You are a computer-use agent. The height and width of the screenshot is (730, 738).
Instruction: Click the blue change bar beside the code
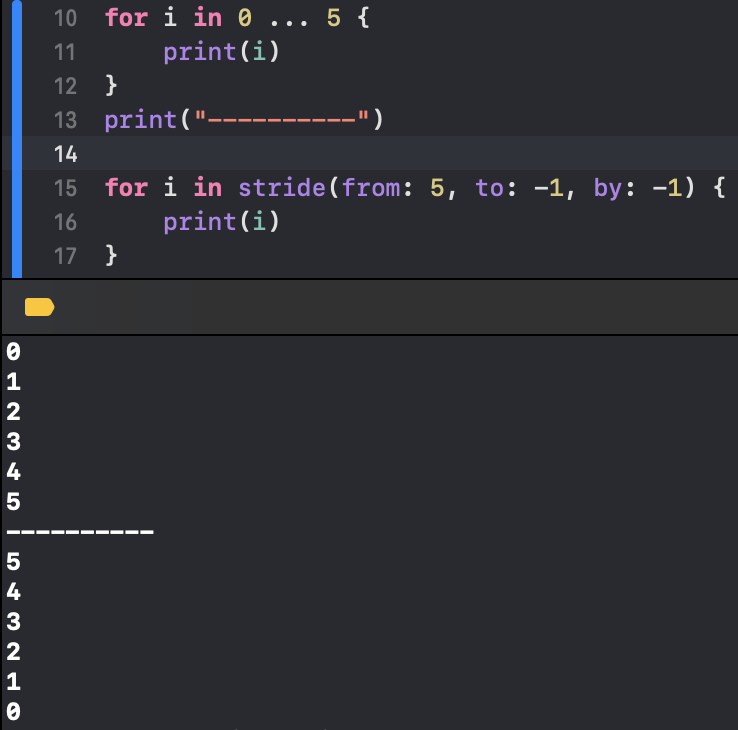click(x=17, y=139)
